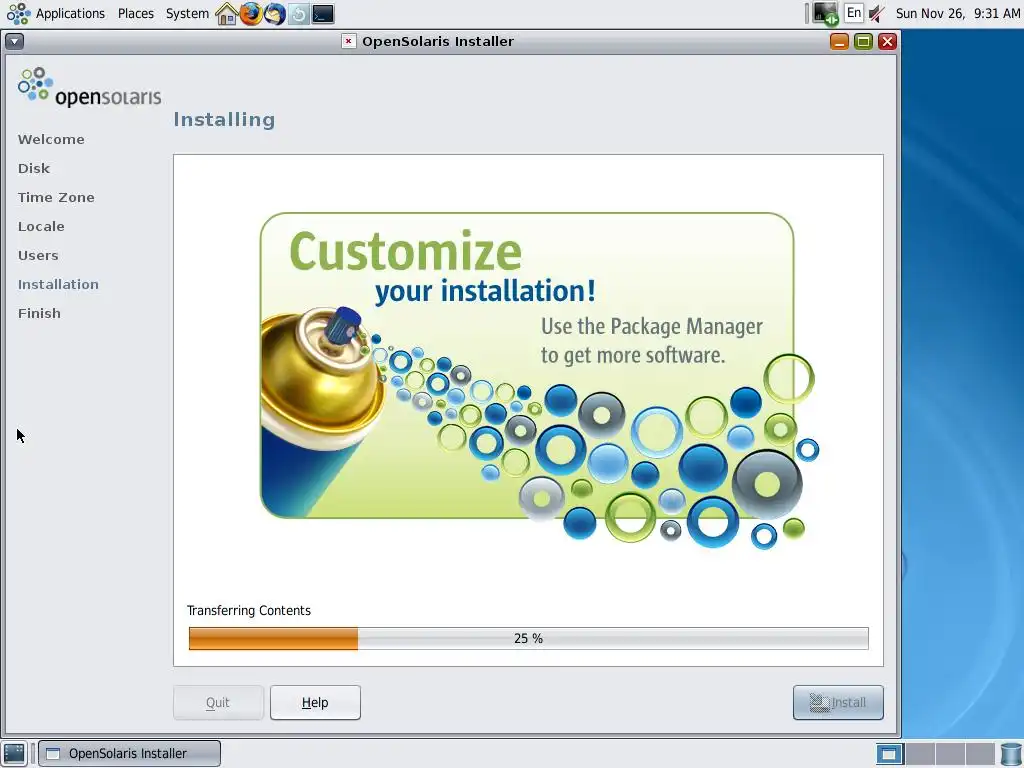This screenshot has width=1024, height=768.
Task: Click the muted volume speaker icon
Action: [x=877, y=13]
